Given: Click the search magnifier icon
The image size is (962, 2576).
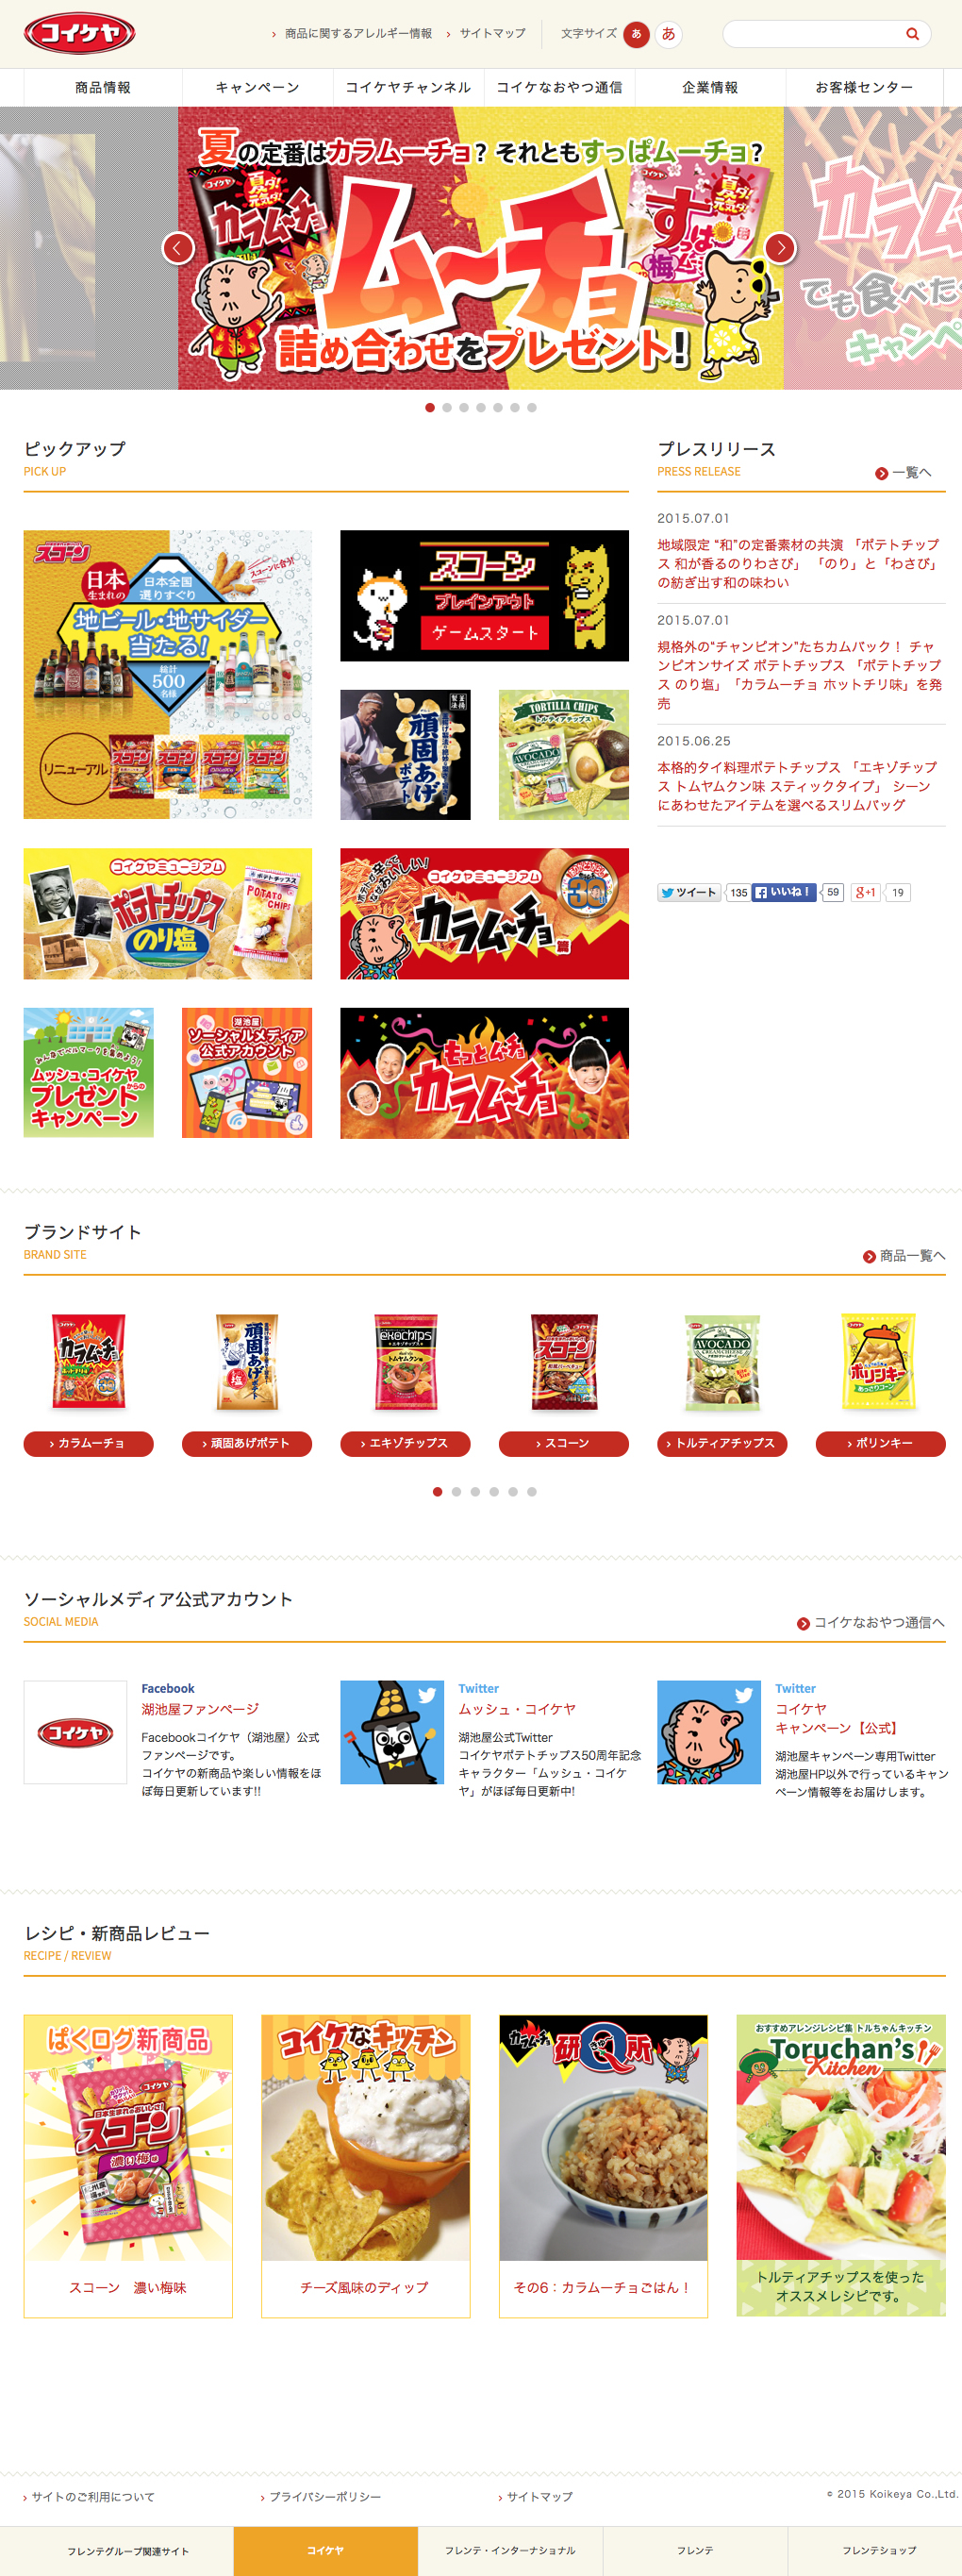Looking at the screenshot, I should point(912,34).
